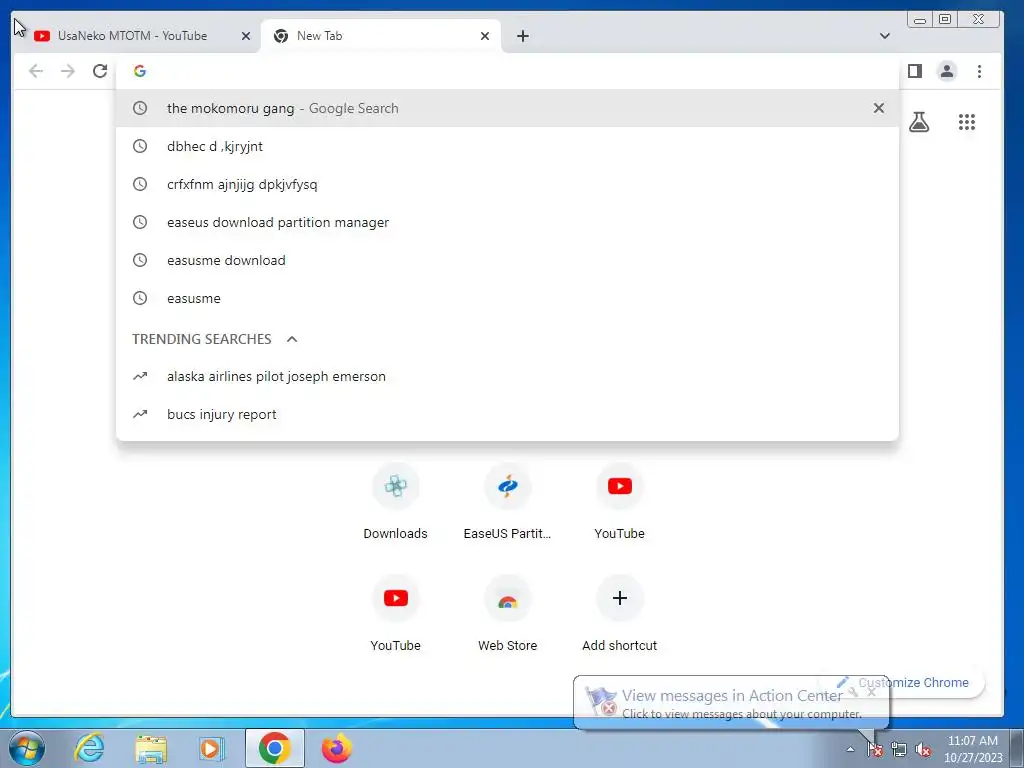The width and height of the screenshot is (1024, 768).
Task: Open Action Center flag tray icon
Action: [875, 749]
